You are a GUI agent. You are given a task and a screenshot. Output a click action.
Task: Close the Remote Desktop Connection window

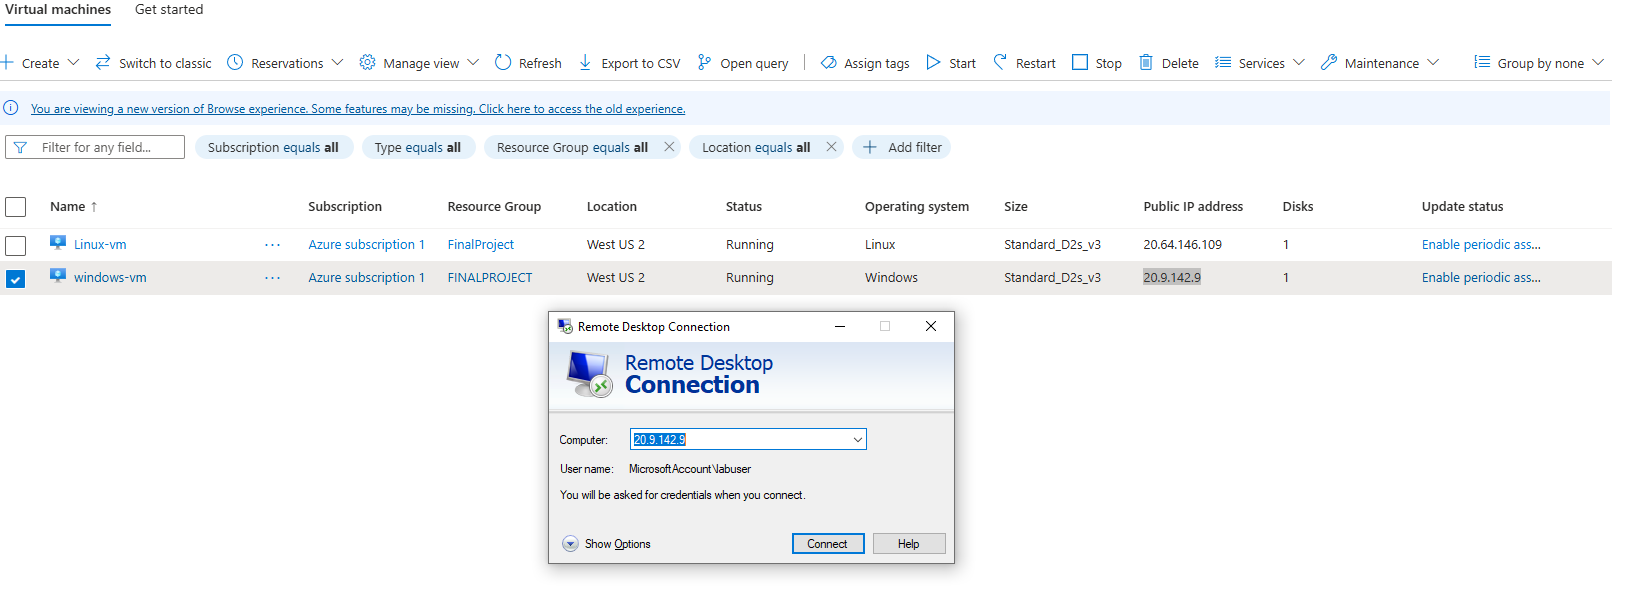click(931, 326)
